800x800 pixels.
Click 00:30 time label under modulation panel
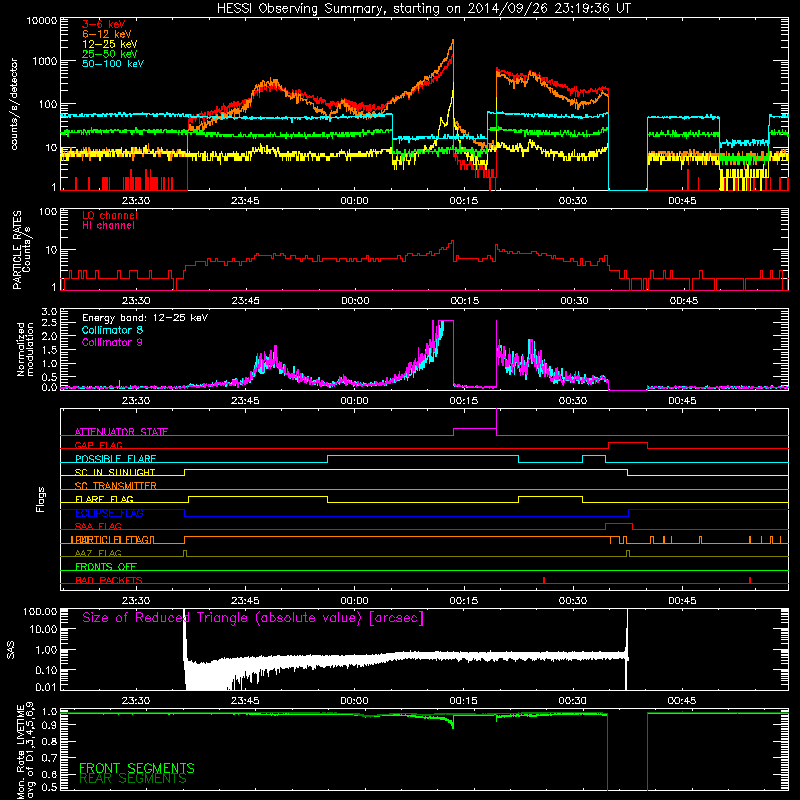click(x=573, y=401)
